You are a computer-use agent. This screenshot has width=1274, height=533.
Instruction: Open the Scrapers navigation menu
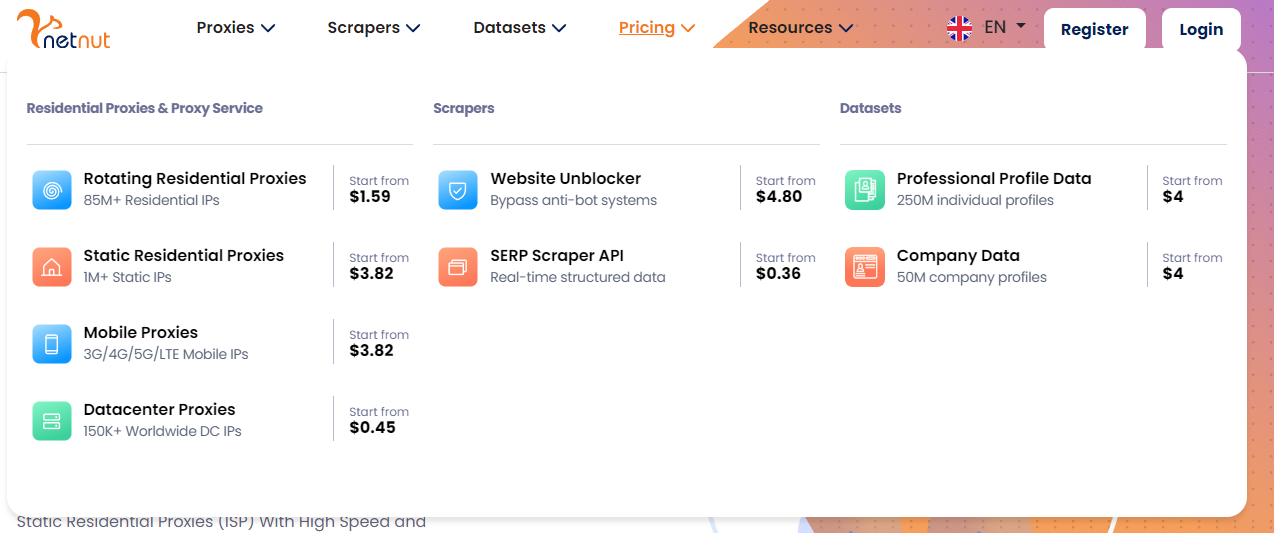[374, 28]
